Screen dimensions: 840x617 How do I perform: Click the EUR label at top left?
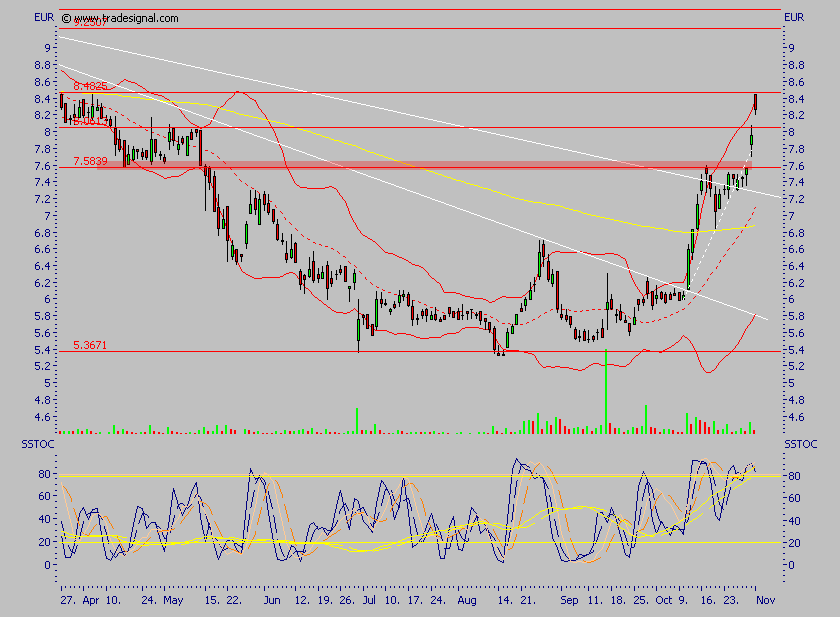pos(44,17)
